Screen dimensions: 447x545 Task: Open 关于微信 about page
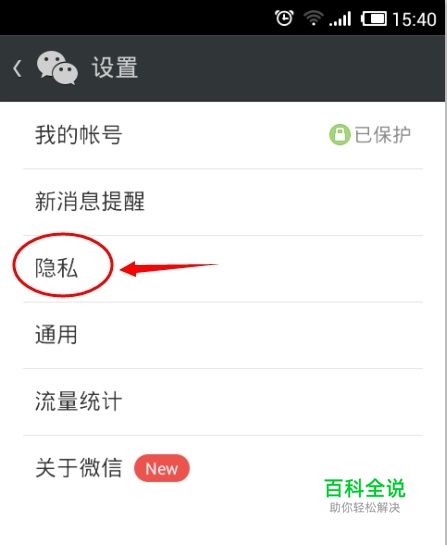(x=223, y=468)
